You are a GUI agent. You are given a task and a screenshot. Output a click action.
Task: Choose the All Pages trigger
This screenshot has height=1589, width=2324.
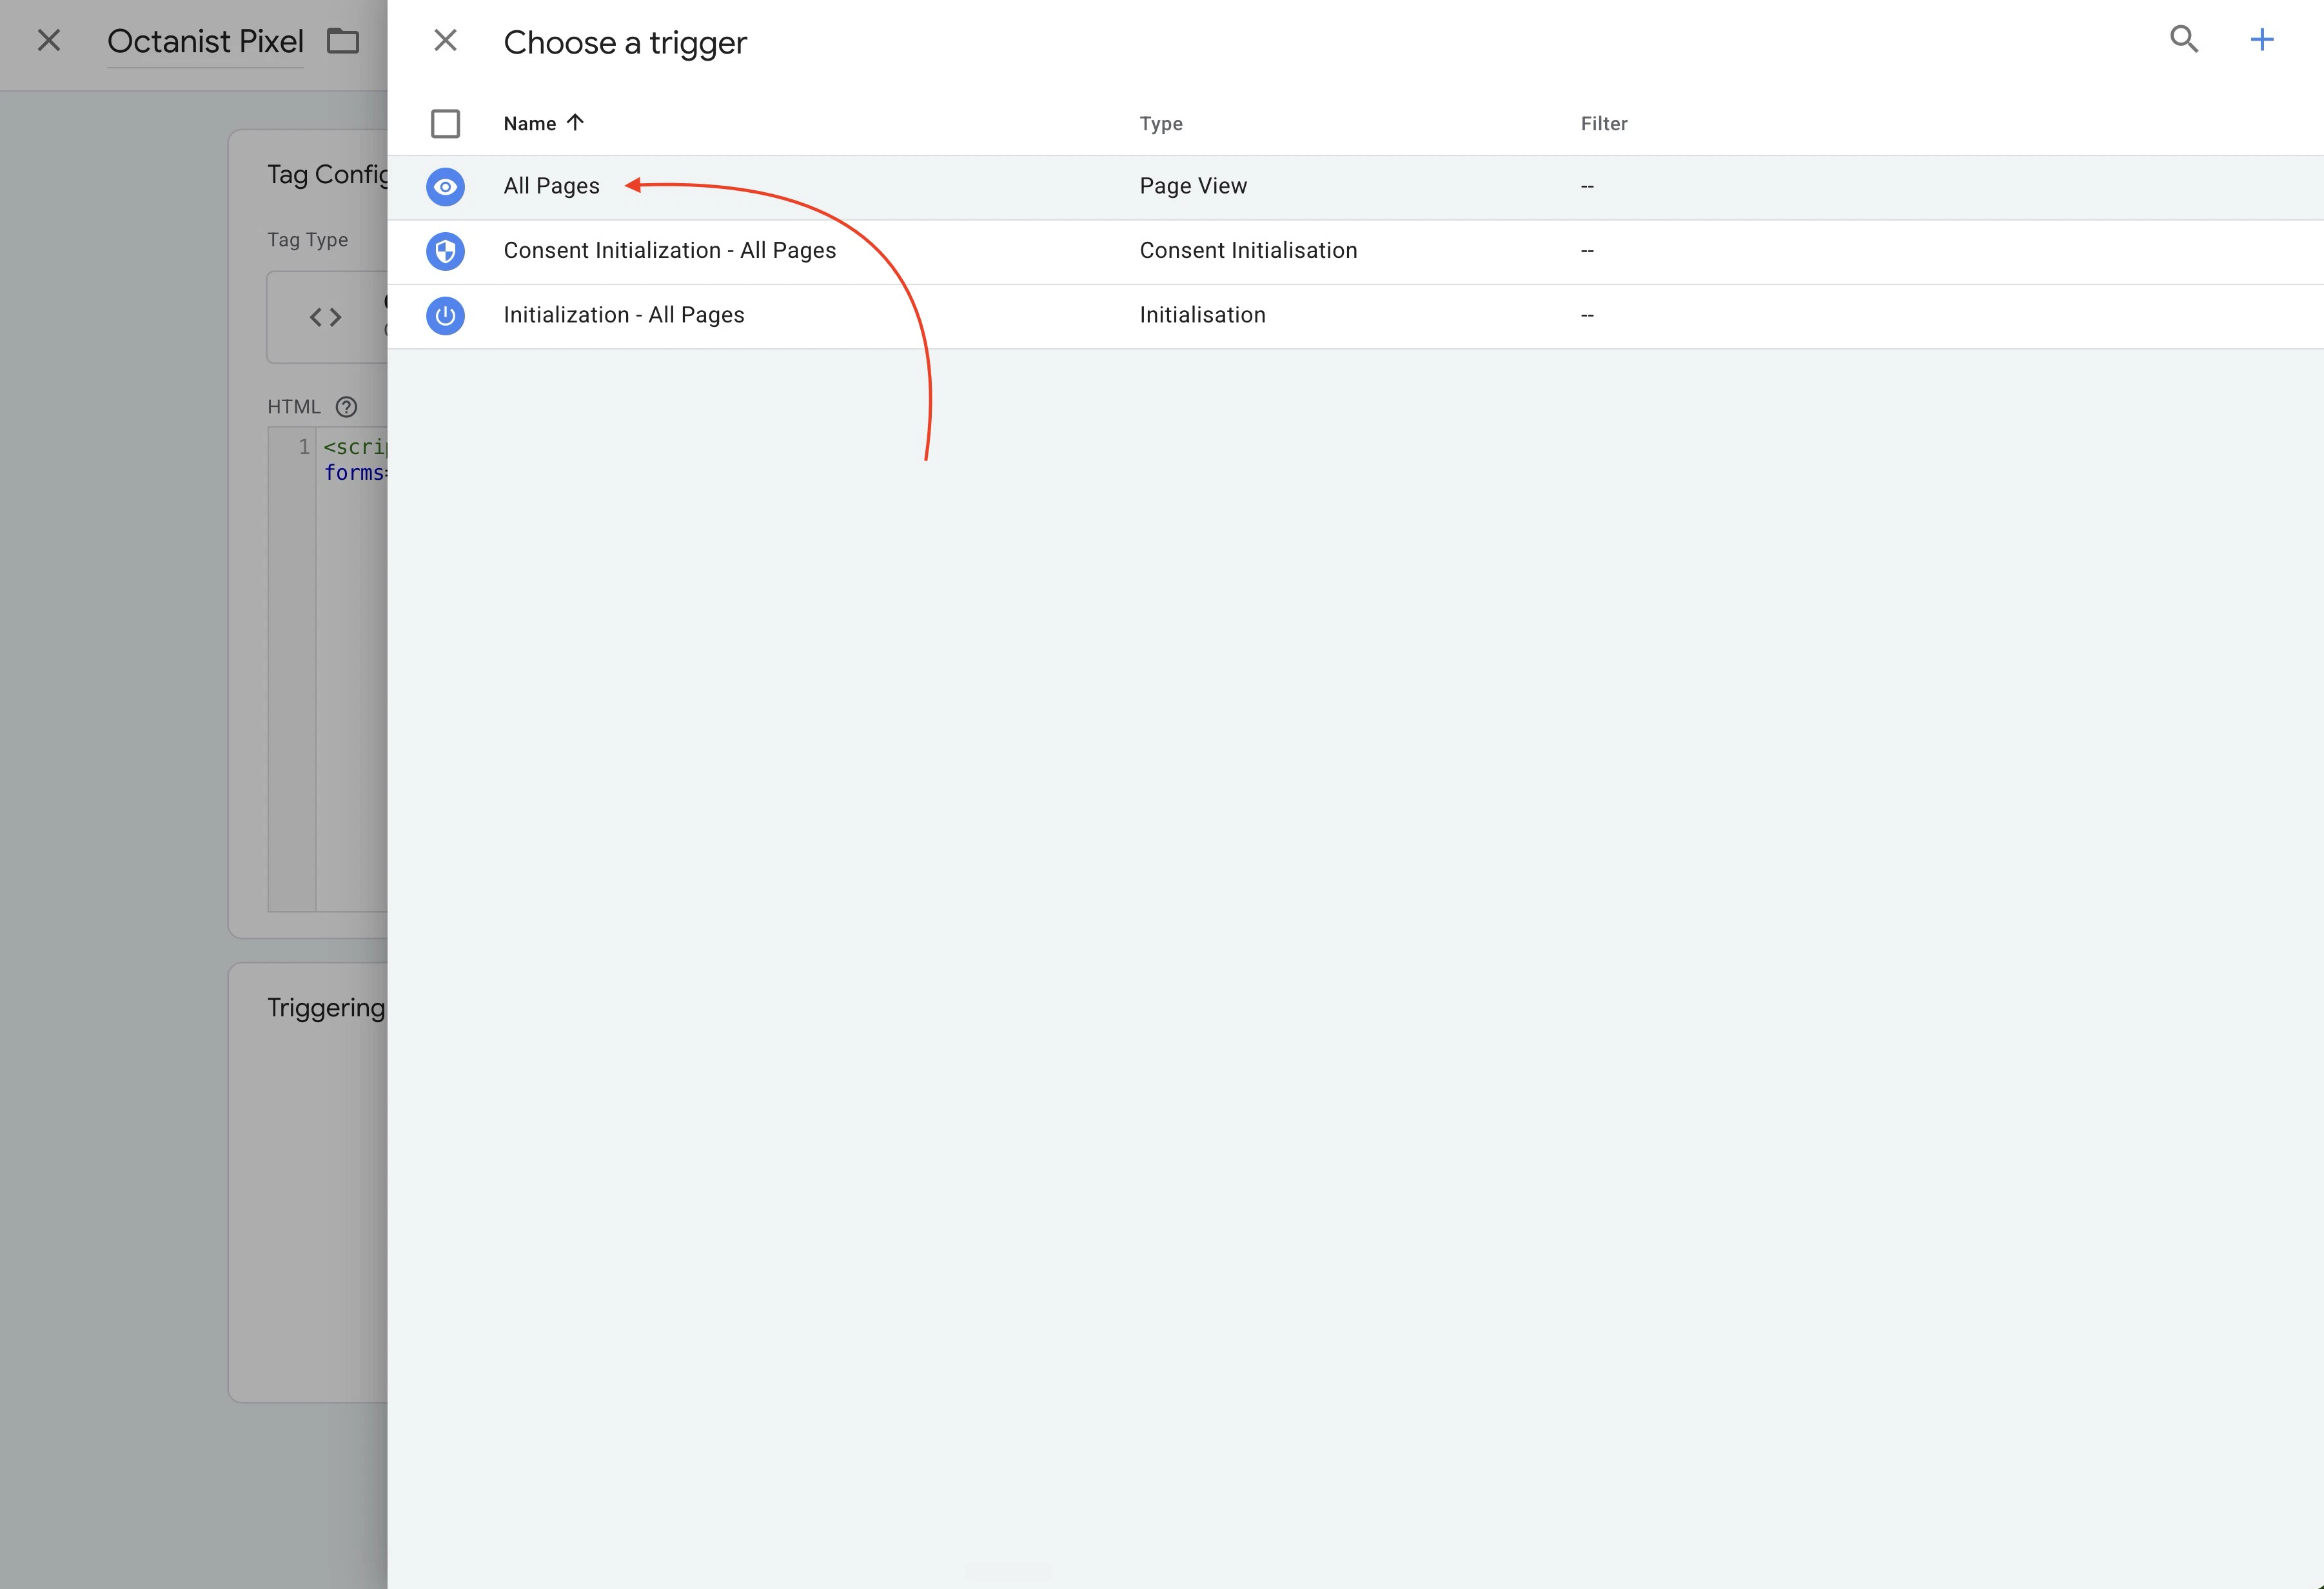click(x=551, y=186)
